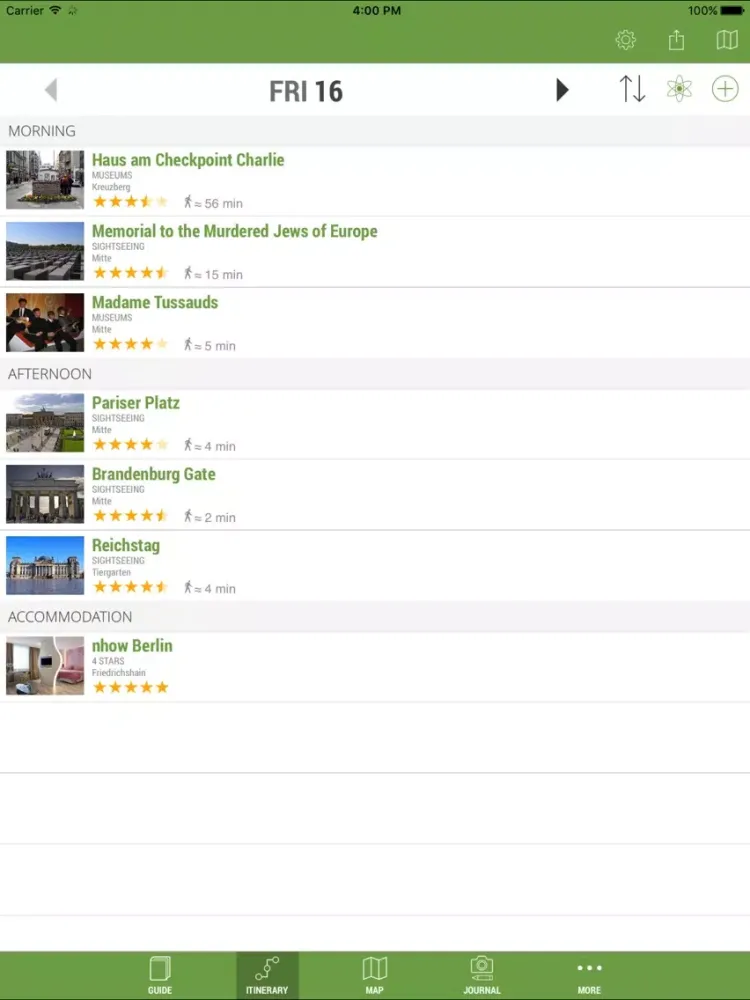Image resolution: width=750 pixels, height=1000 pixels.
Task: Tap the Wi-Fi icon in status bar
Action: click(x=55, y=10)
